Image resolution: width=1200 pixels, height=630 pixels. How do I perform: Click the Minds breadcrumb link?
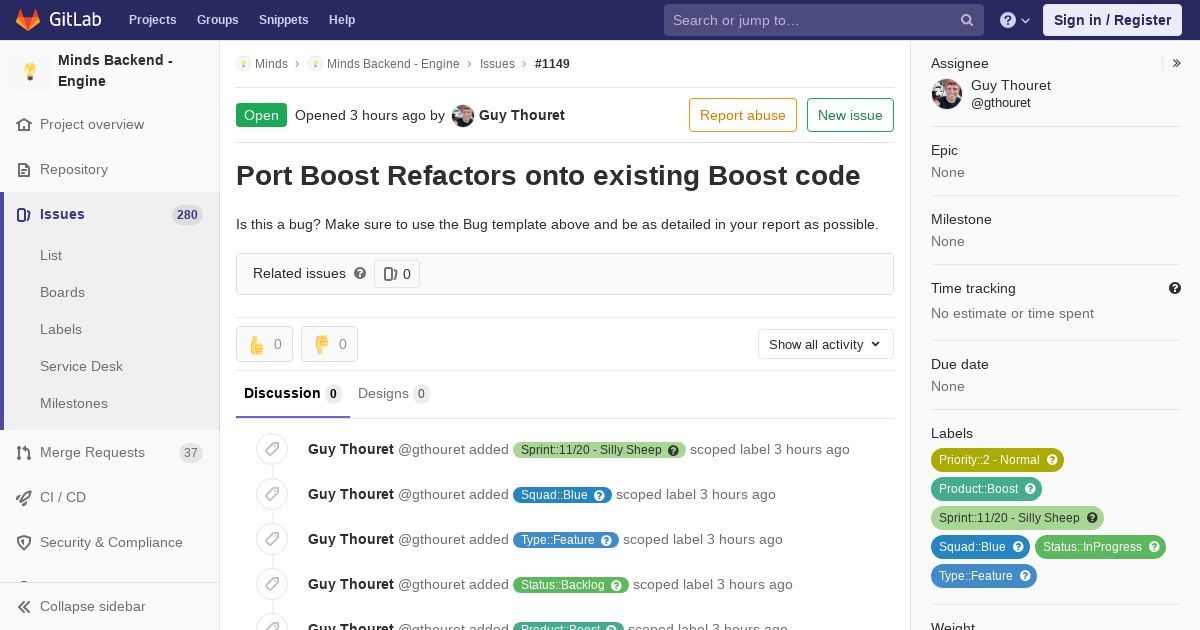271,64
